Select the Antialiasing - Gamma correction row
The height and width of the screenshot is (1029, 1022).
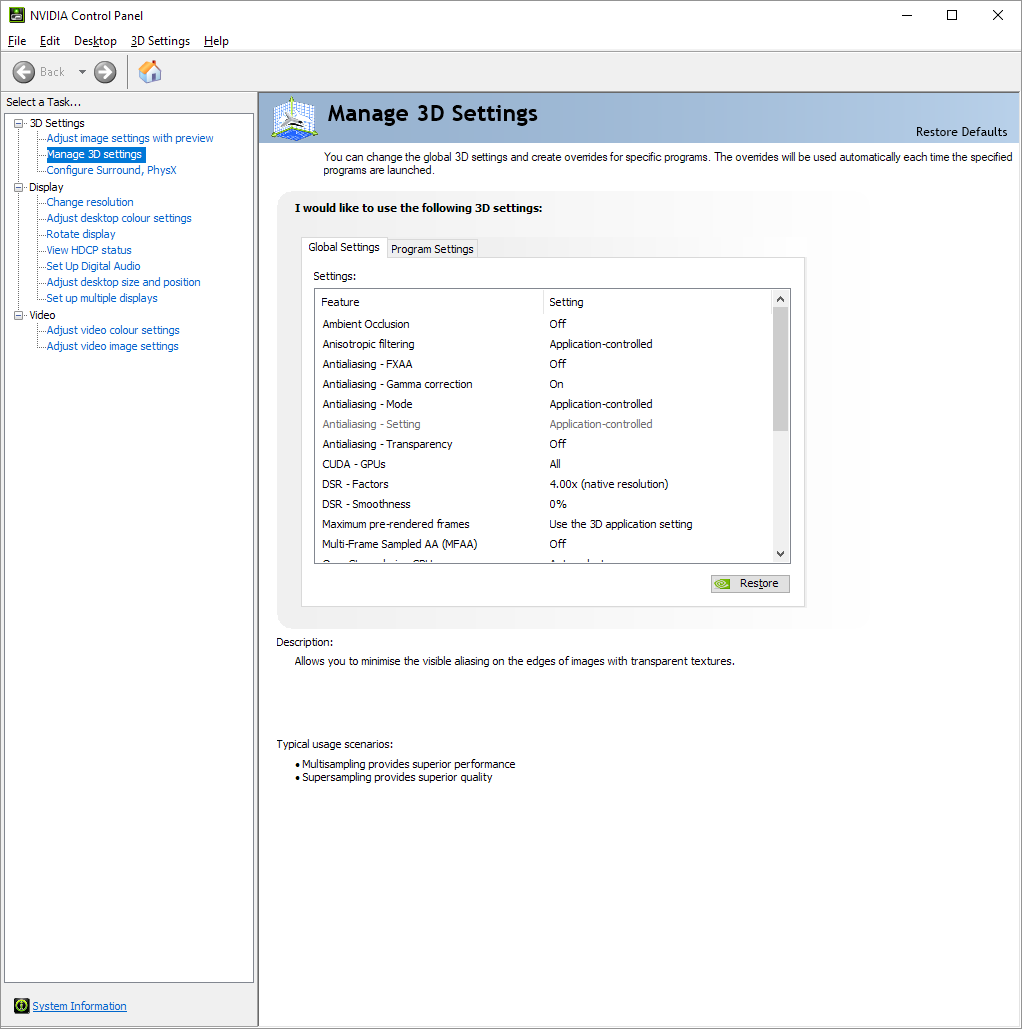543,384
